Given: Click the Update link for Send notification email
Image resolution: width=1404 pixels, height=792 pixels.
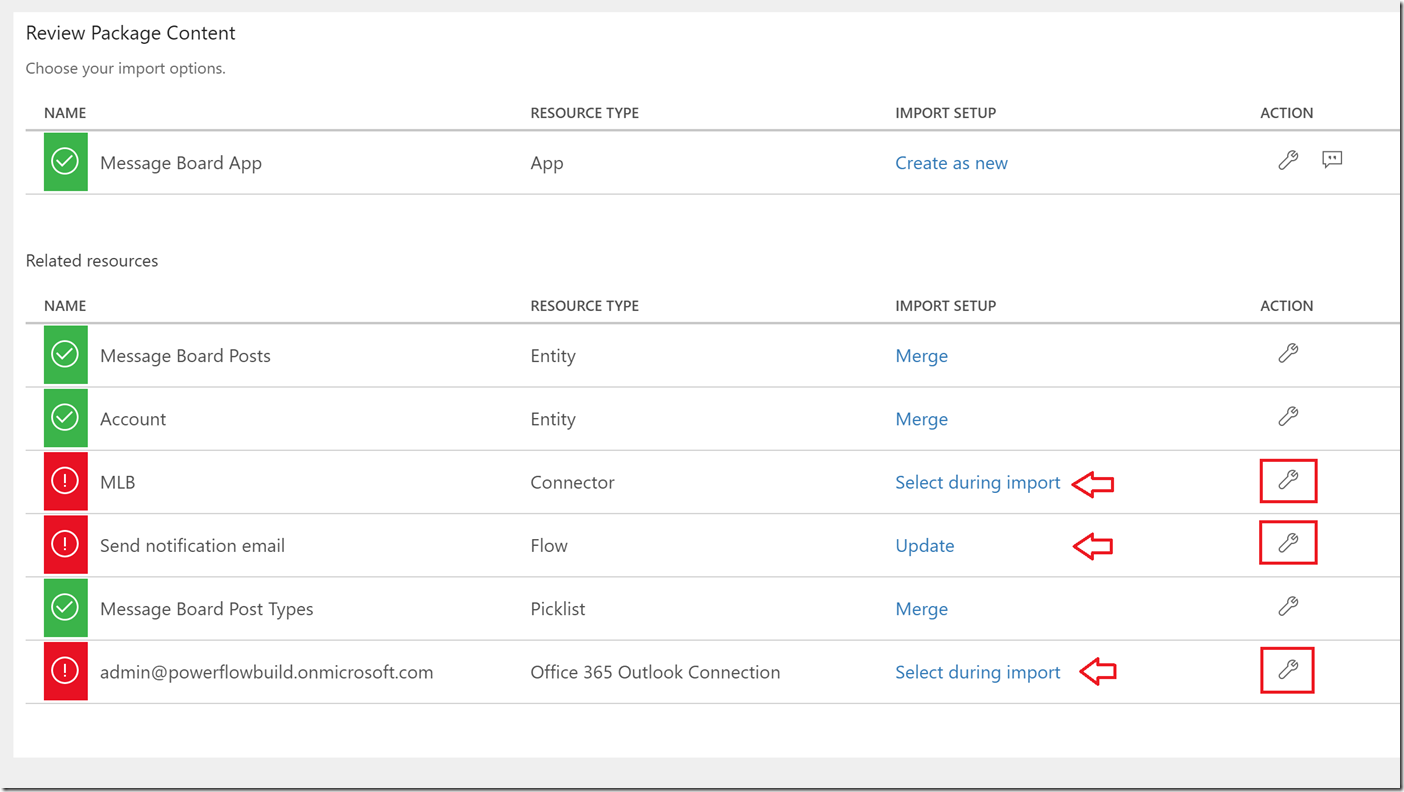Looking at the screenshot, I should (924, 545).
